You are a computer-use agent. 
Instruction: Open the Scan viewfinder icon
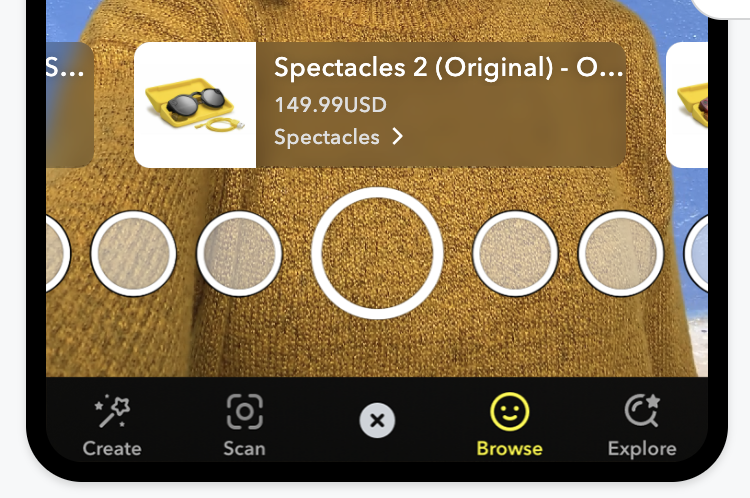click(x=244, y=411)
